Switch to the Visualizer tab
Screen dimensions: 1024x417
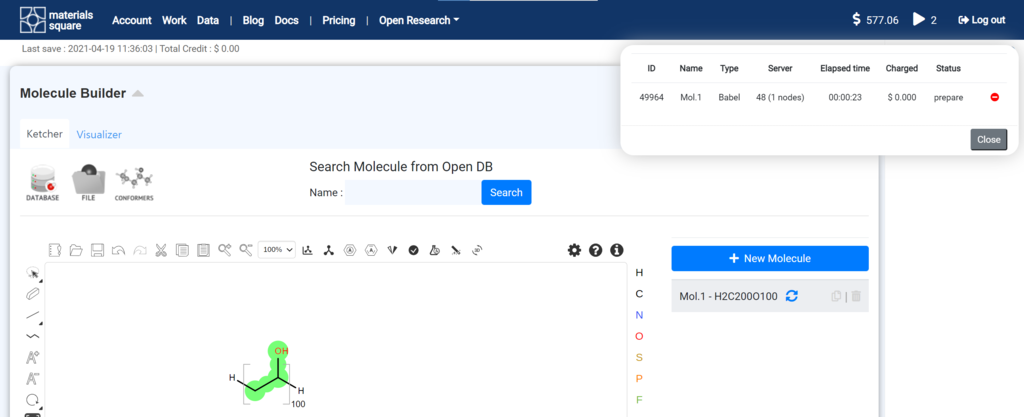(x=99, y=134)
